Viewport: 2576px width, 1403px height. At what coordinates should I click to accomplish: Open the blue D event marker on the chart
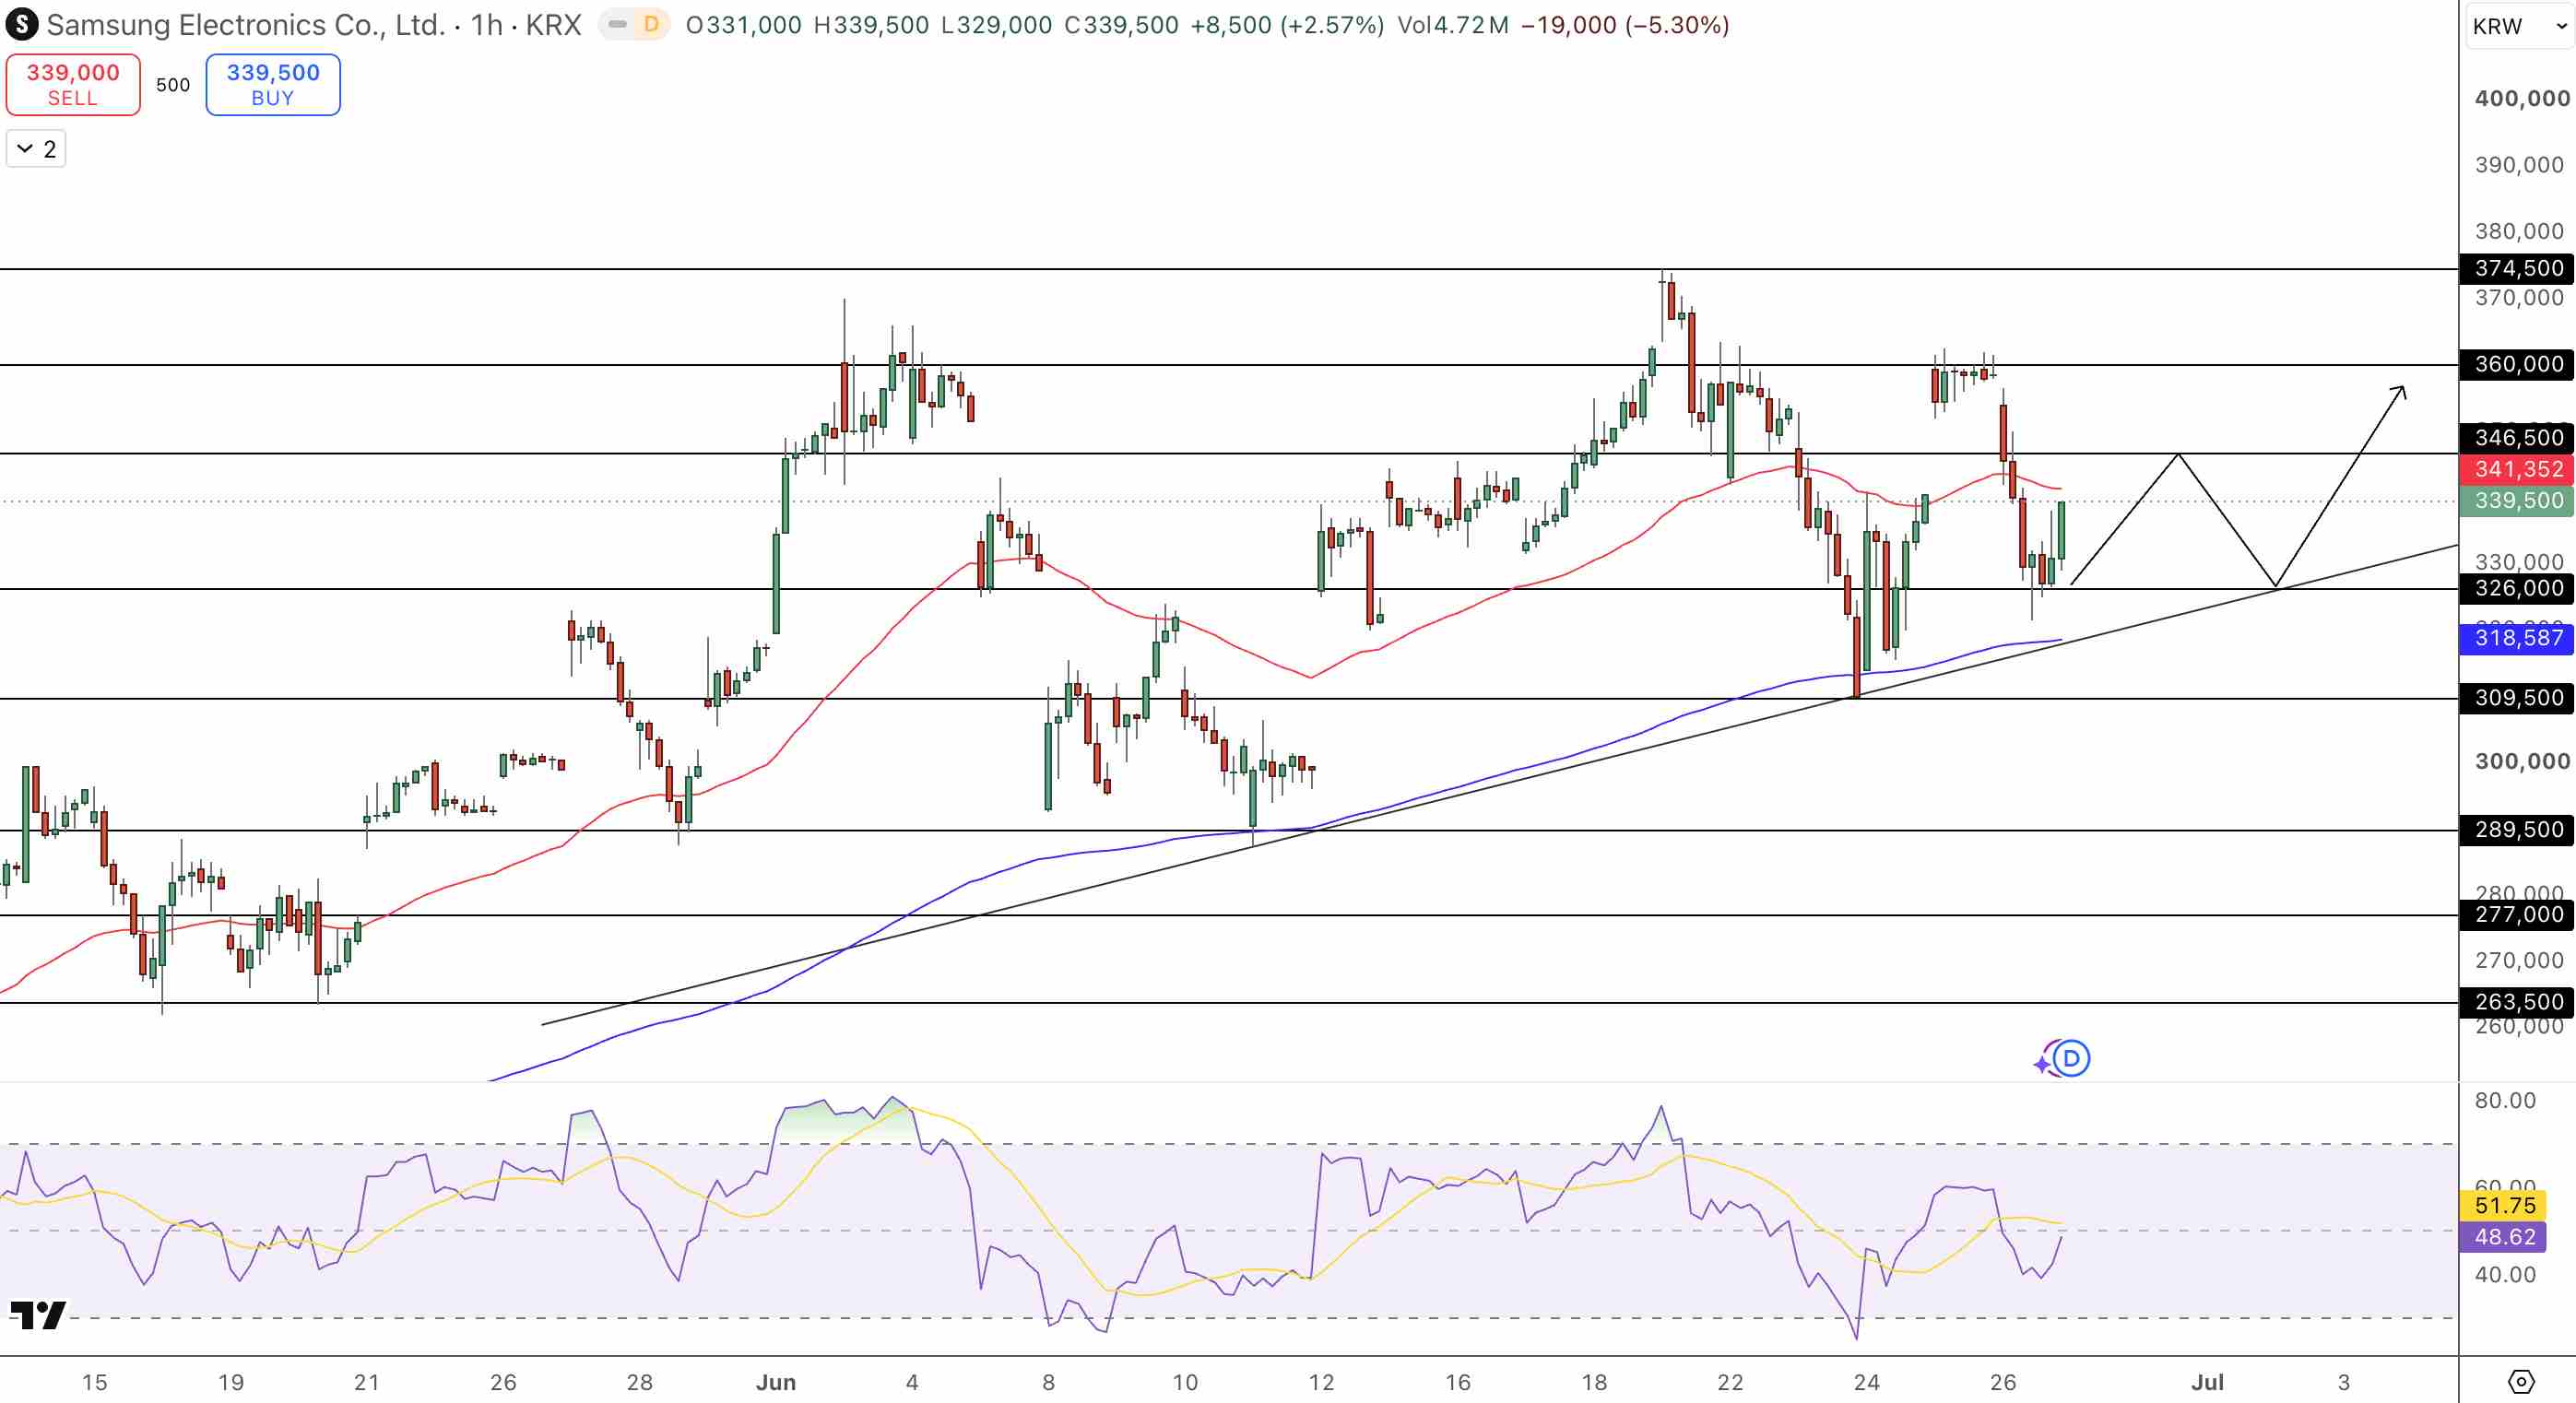click(x=2071, y=1057)
